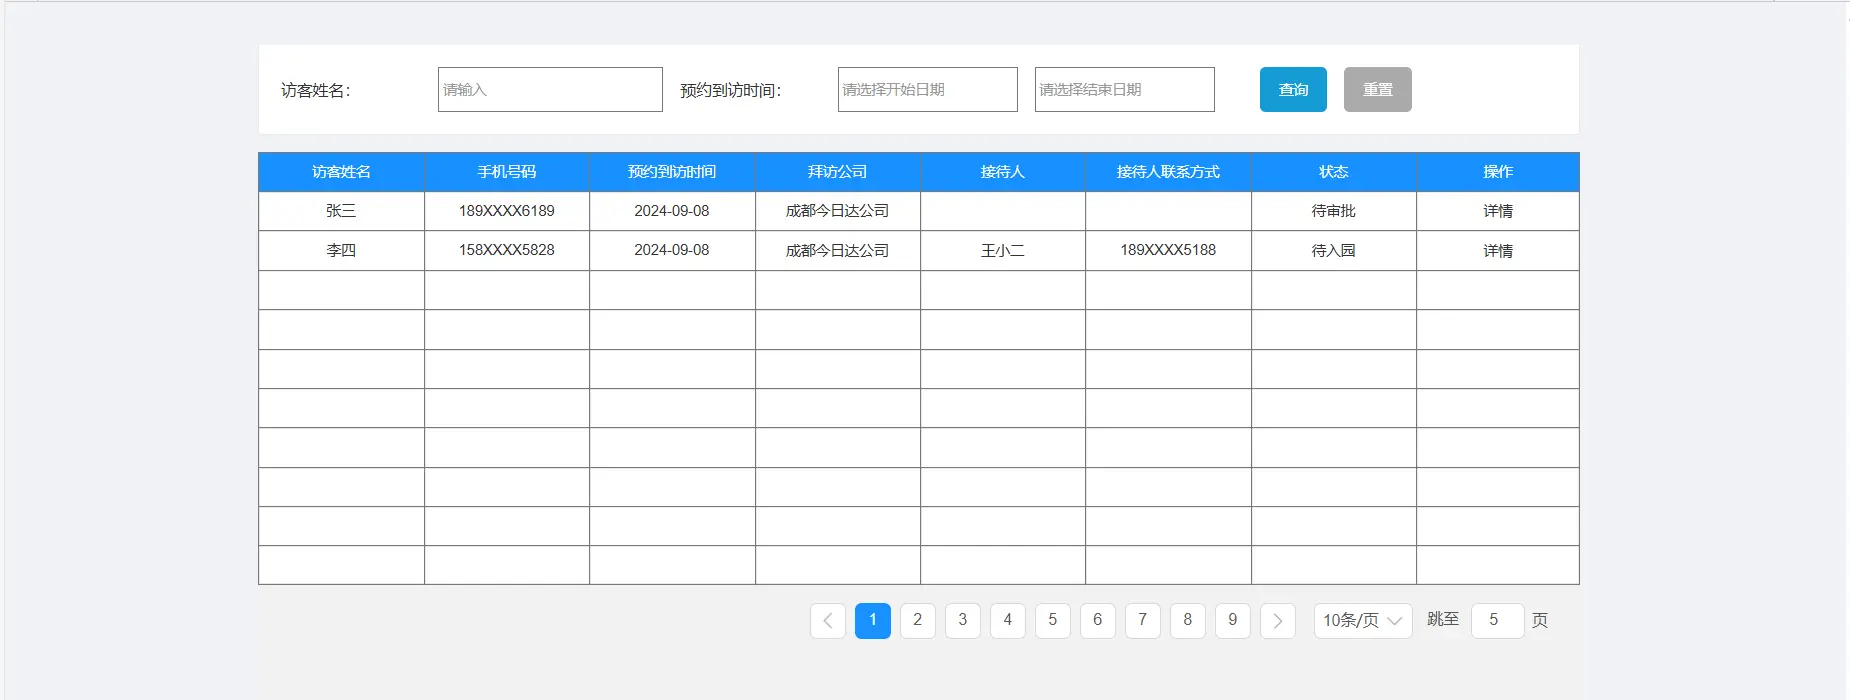View 详情 for visitor 张三
The image size is (1850, 700).
tap(1497, 211)
